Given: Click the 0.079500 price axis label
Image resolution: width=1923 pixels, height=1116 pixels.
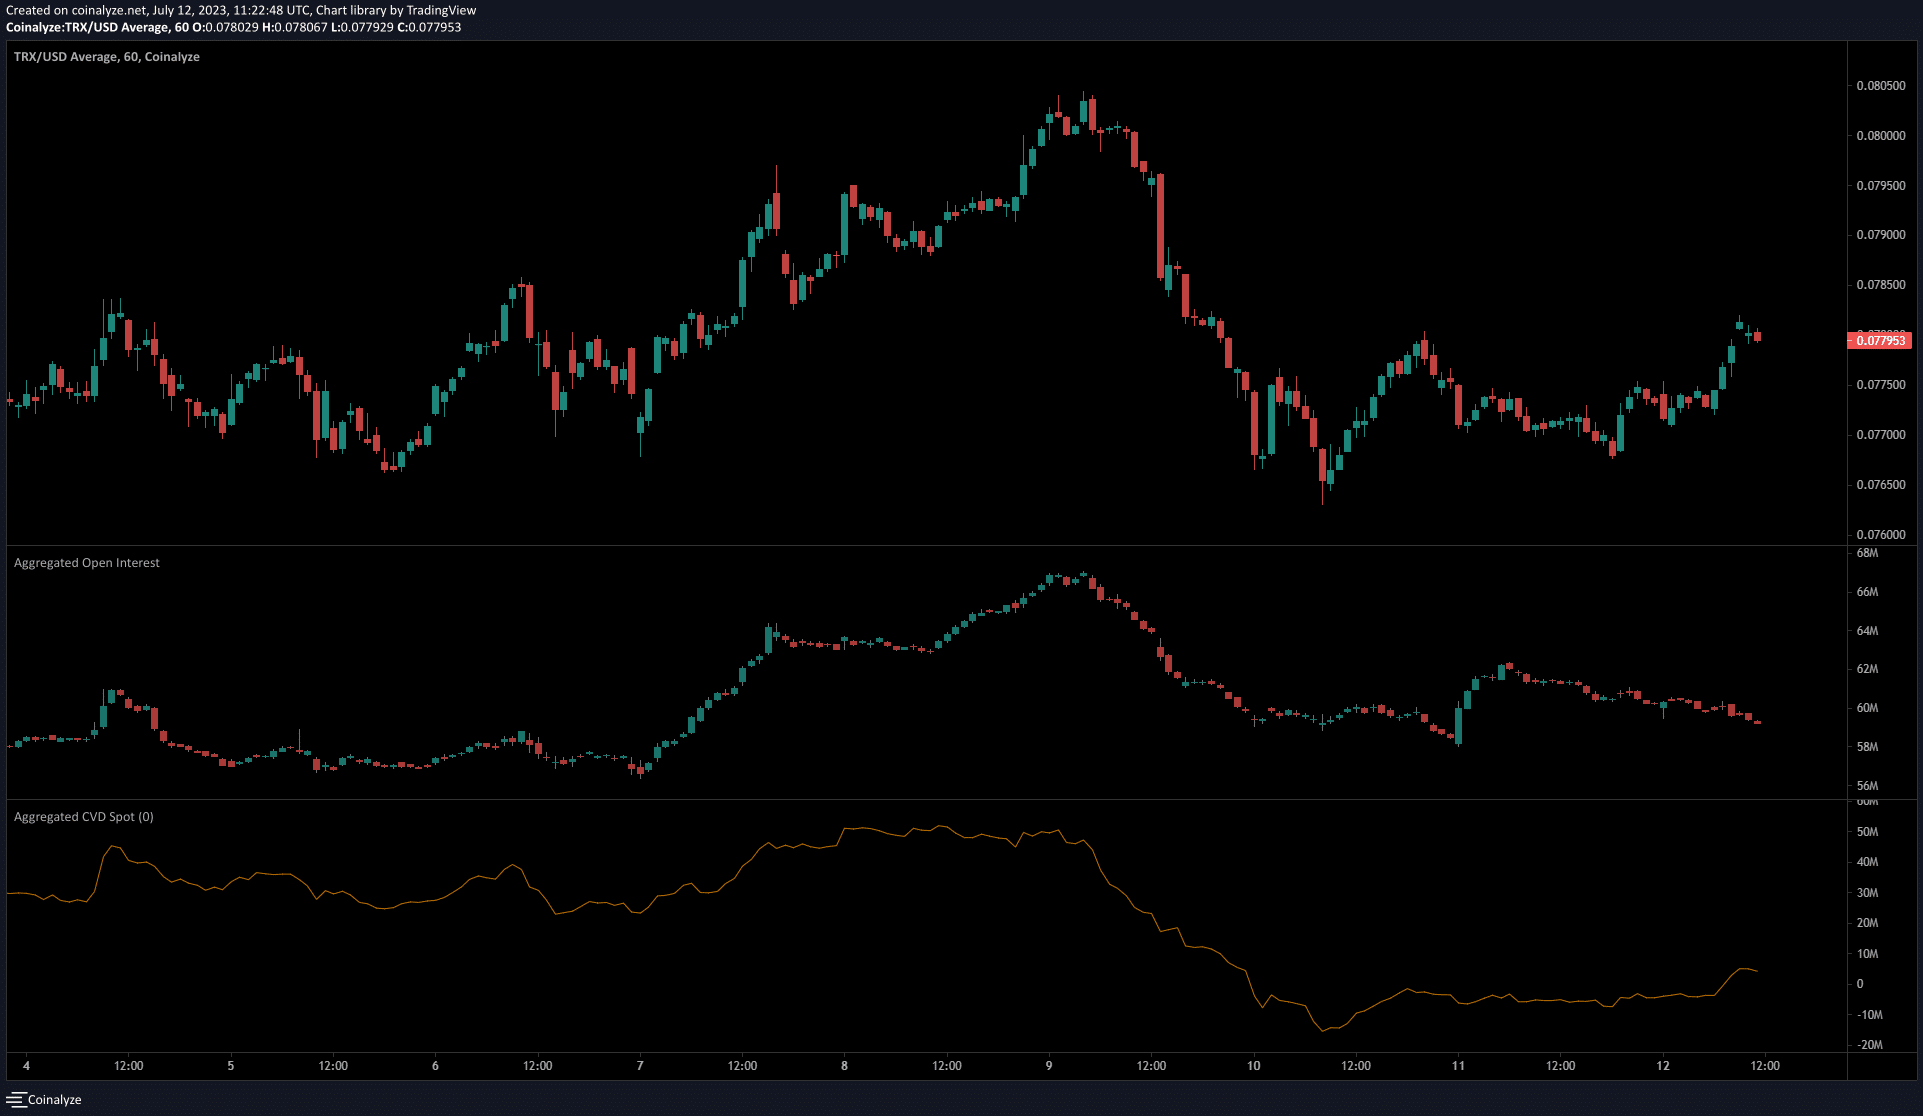Looking at the screenshot, I should 1881,186.
